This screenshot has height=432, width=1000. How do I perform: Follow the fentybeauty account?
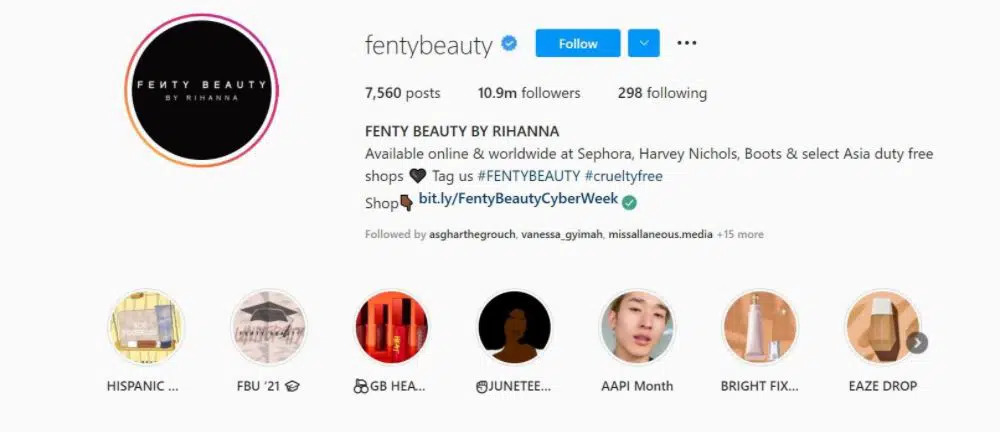tap(578, 43)
